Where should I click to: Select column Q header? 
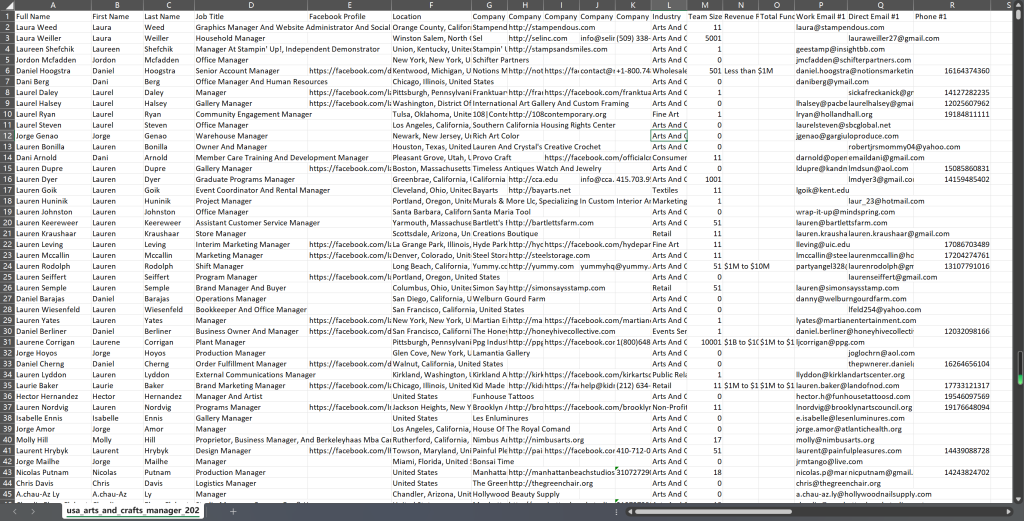pos(880,5)
